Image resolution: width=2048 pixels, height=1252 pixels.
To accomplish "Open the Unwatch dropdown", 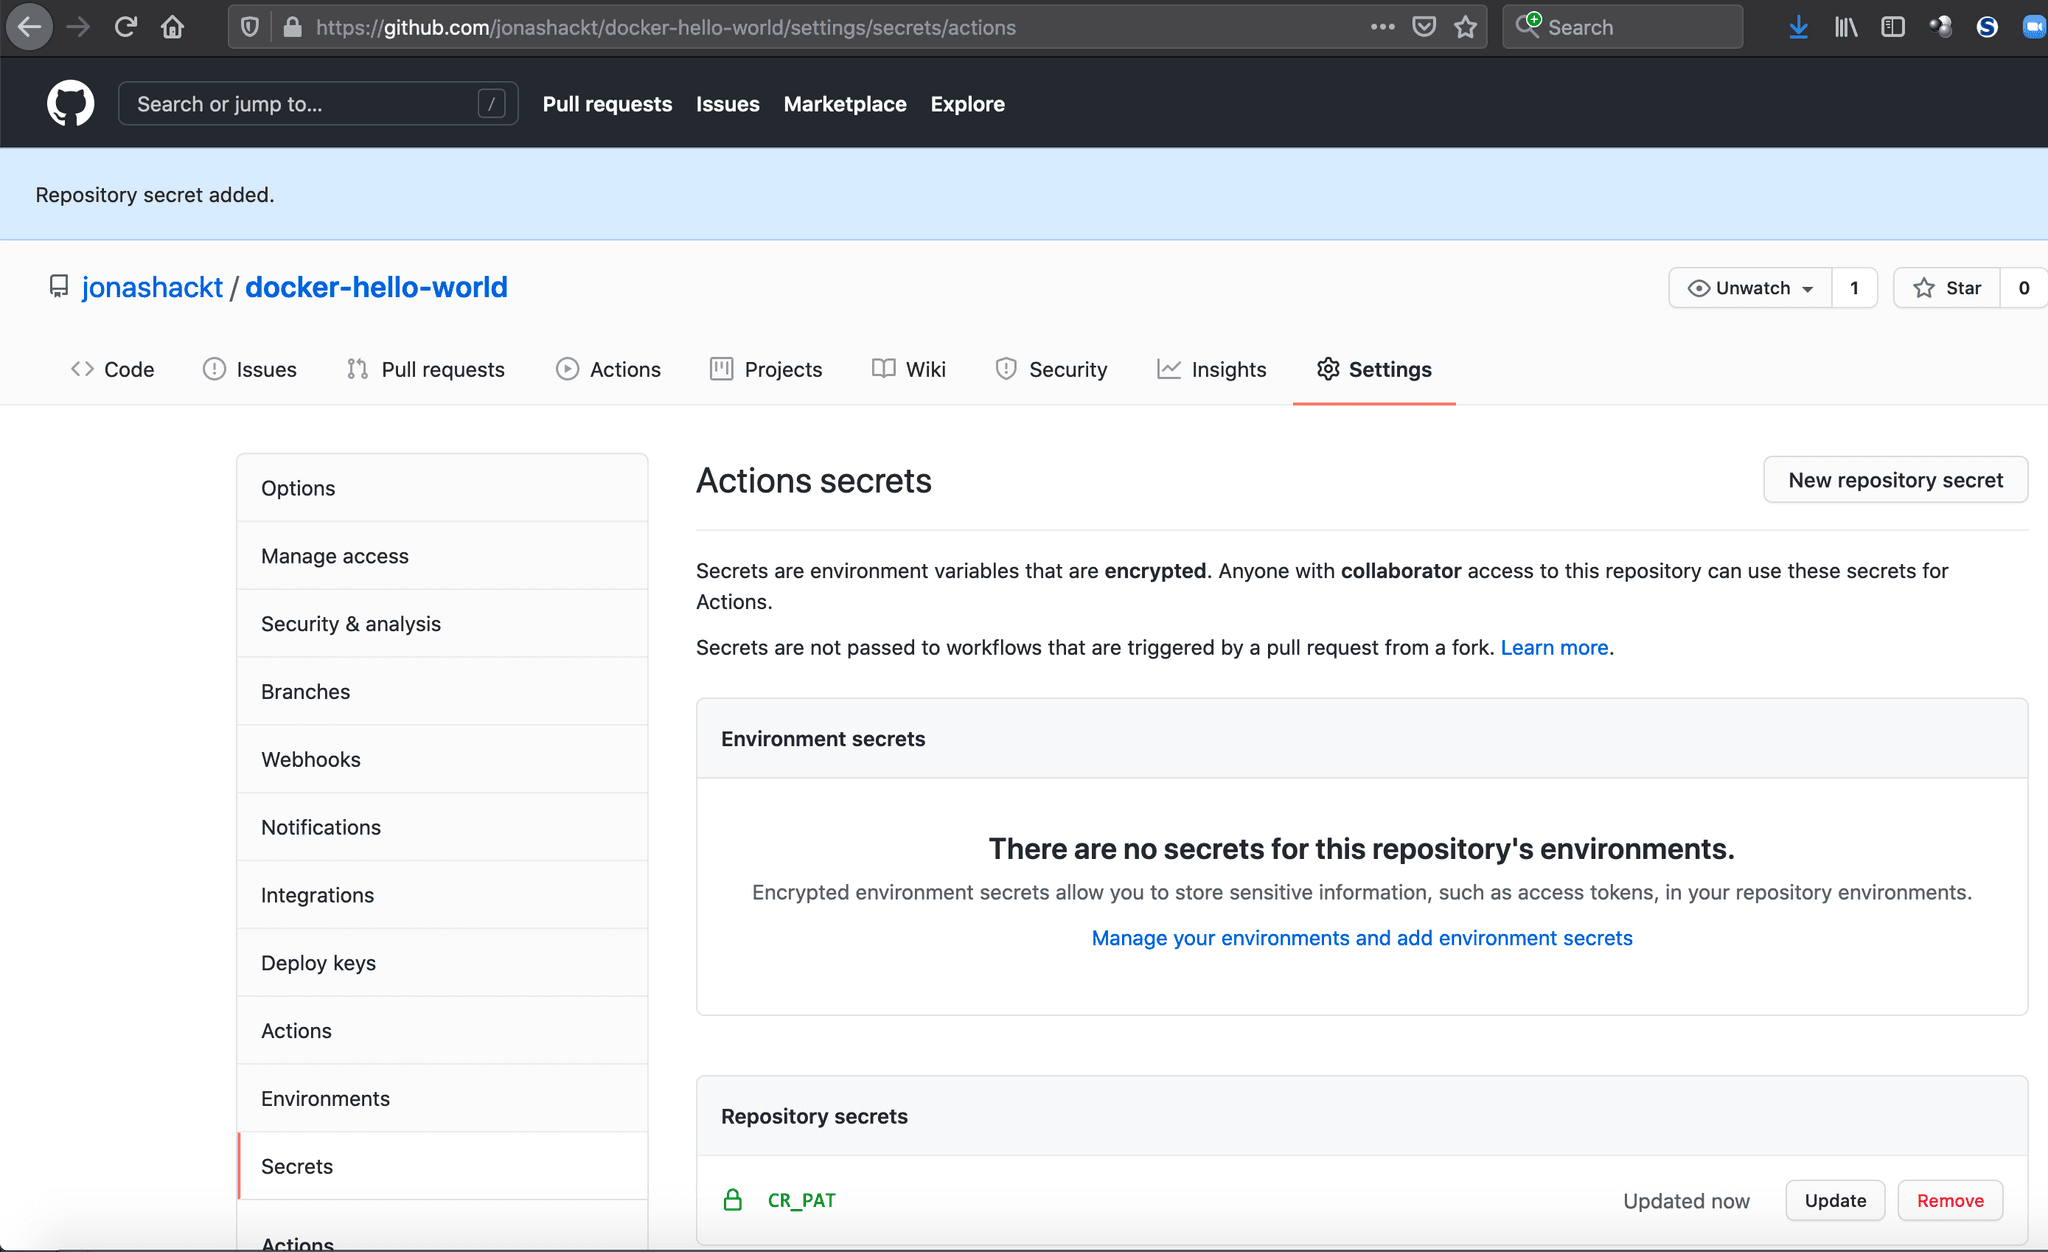I will click(1751, 288).
